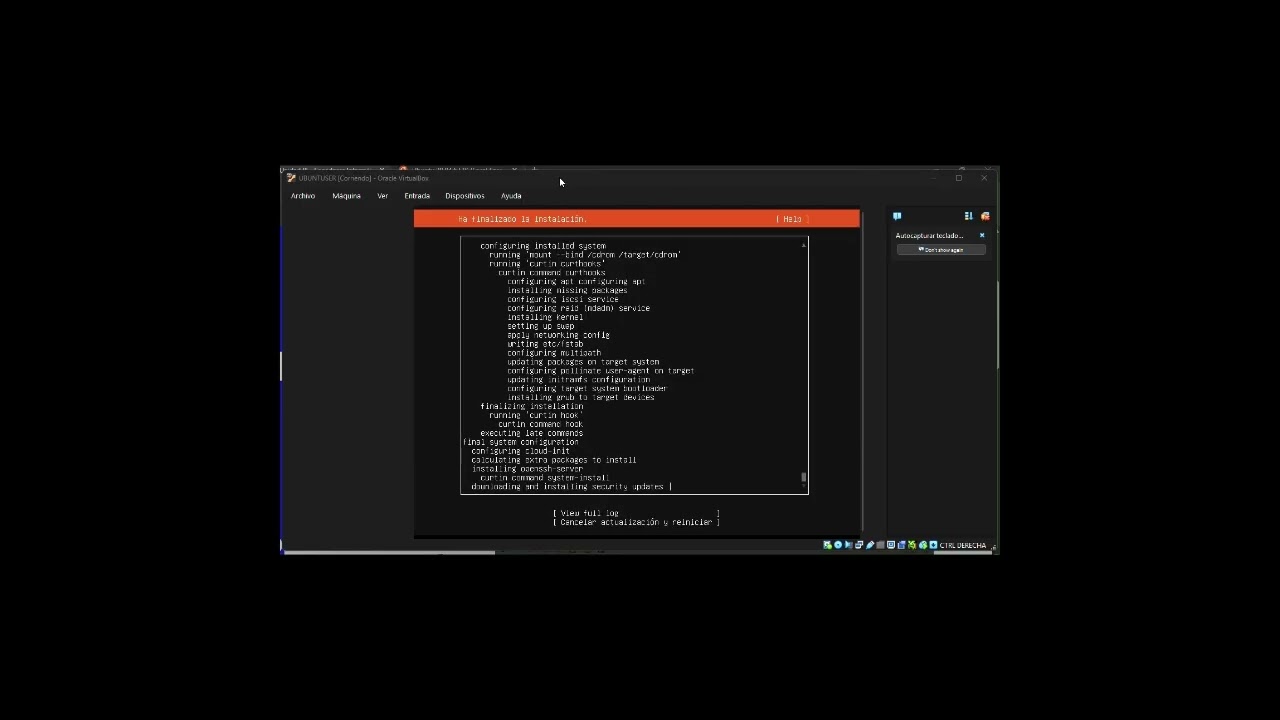This screenshot has height=720, width=1280.
Task: Click the log scroll-up arrow
Action: click(x=804, y=245)
